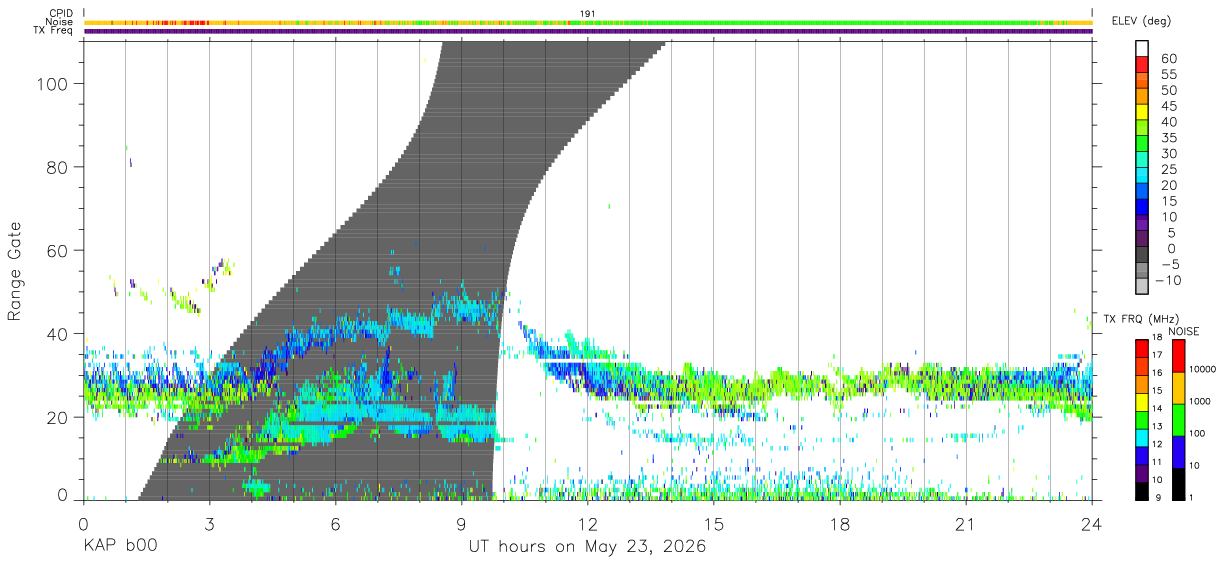Select the cyan TX frequency swatch between 12 and 13

coord(1142,437)
